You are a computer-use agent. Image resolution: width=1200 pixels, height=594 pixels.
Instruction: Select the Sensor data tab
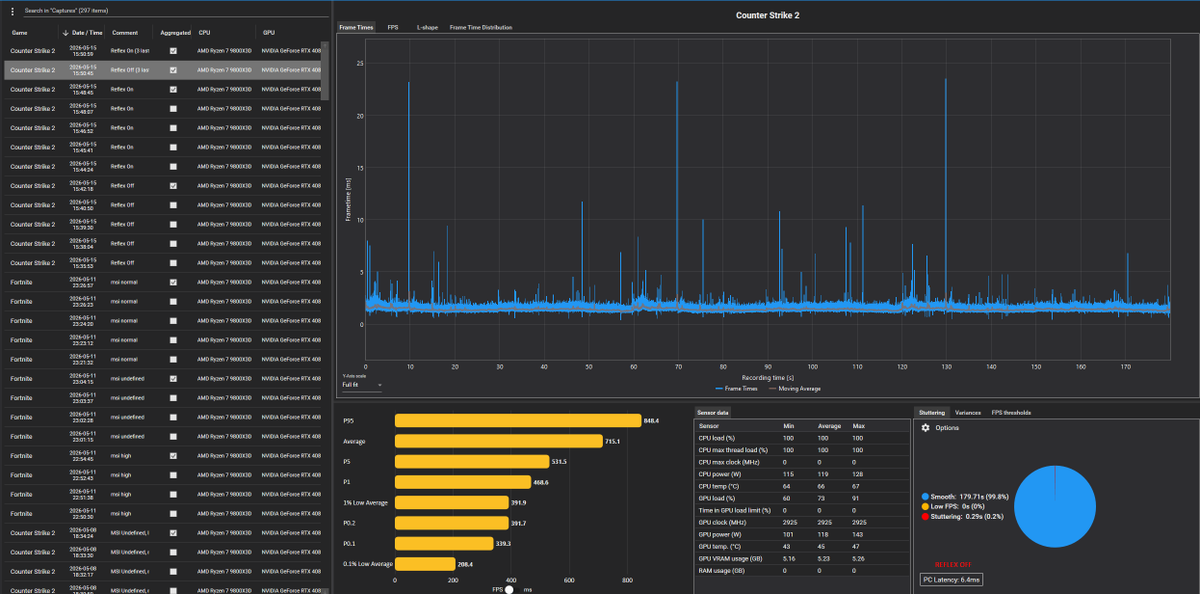click(714, 412)
